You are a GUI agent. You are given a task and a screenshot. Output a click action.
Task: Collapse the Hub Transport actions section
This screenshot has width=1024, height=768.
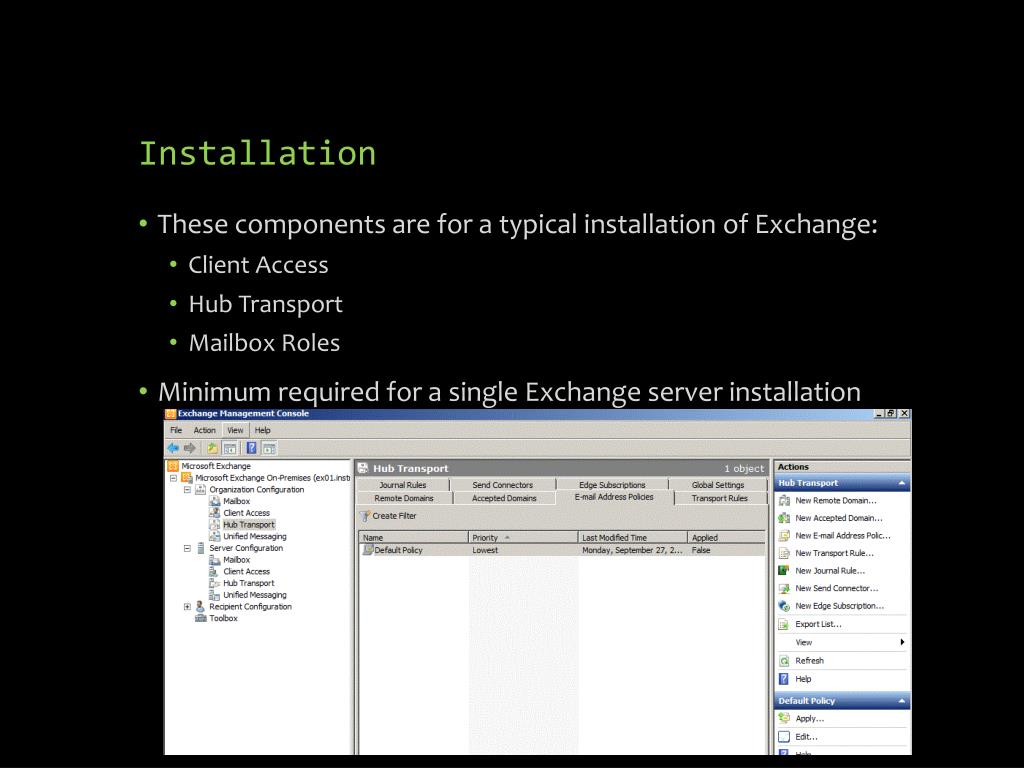(x=902, y=483)
